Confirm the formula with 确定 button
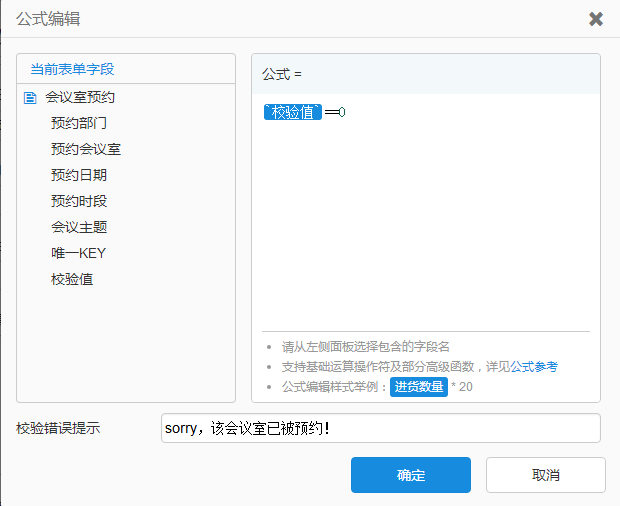The height and width of the screenshot is (506, 620). click(x=410, y=475)
